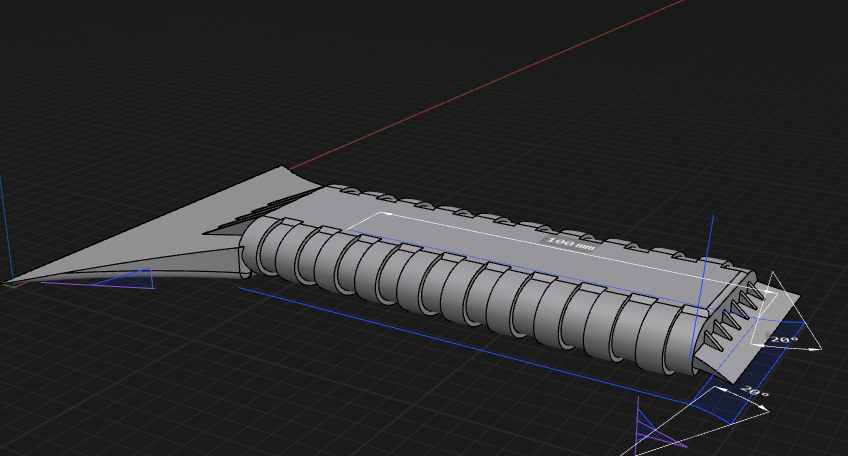Screen dimensions: 848x456
Task: Click the left arrowhead of the 100 mm dimension
Action: coord(387,214)
